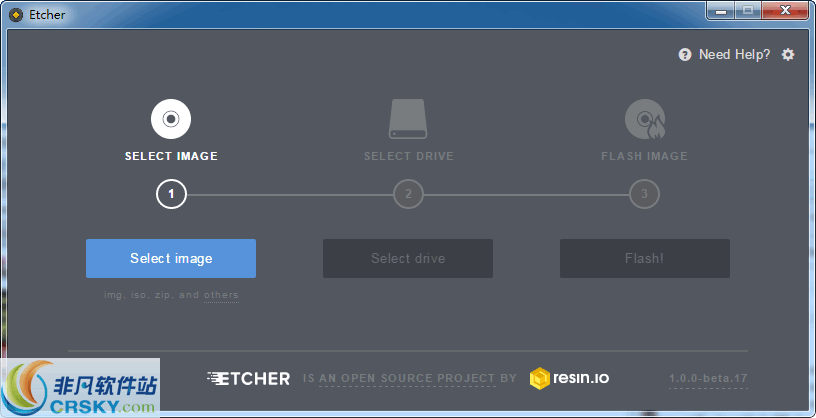Minimize the Etcher window
The height and width of the screenshot is (418, 816).
tap(721, 10)
